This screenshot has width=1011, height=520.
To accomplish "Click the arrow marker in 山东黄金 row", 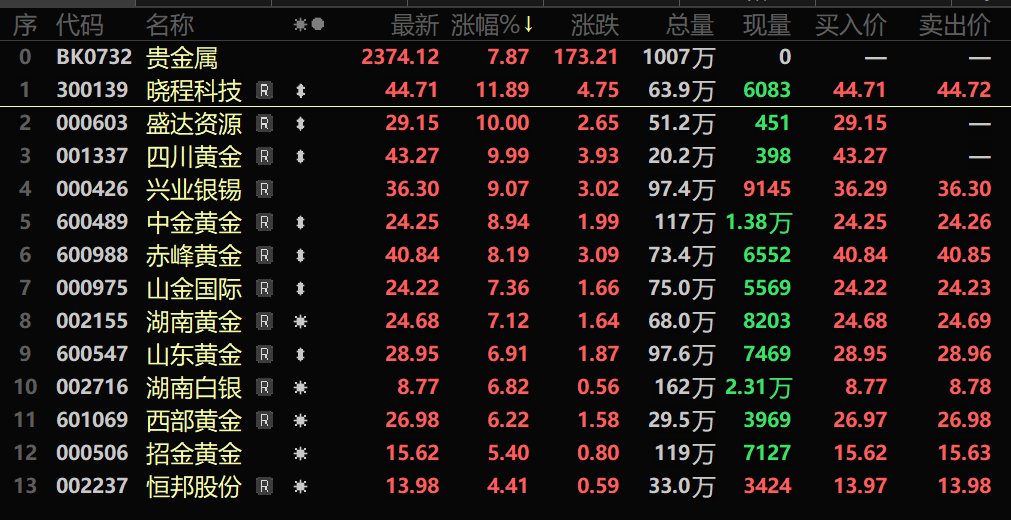I will (300, 354).
